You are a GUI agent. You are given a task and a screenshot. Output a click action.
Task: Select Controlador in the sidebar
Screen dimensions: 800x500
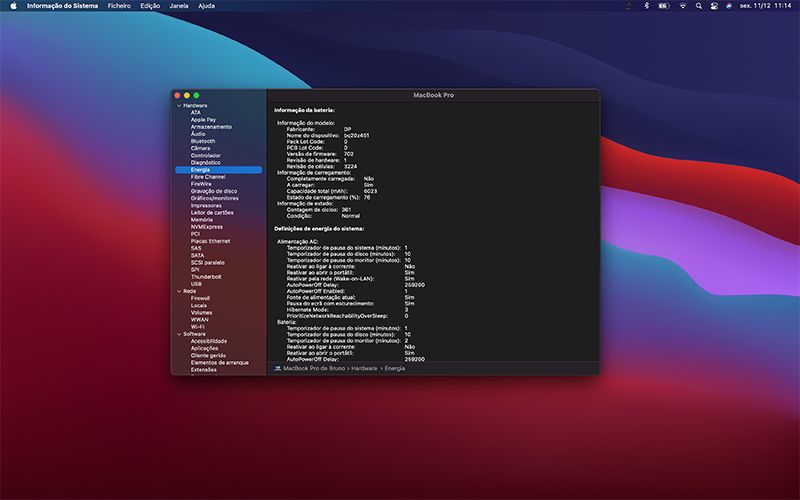click(206, 156)
